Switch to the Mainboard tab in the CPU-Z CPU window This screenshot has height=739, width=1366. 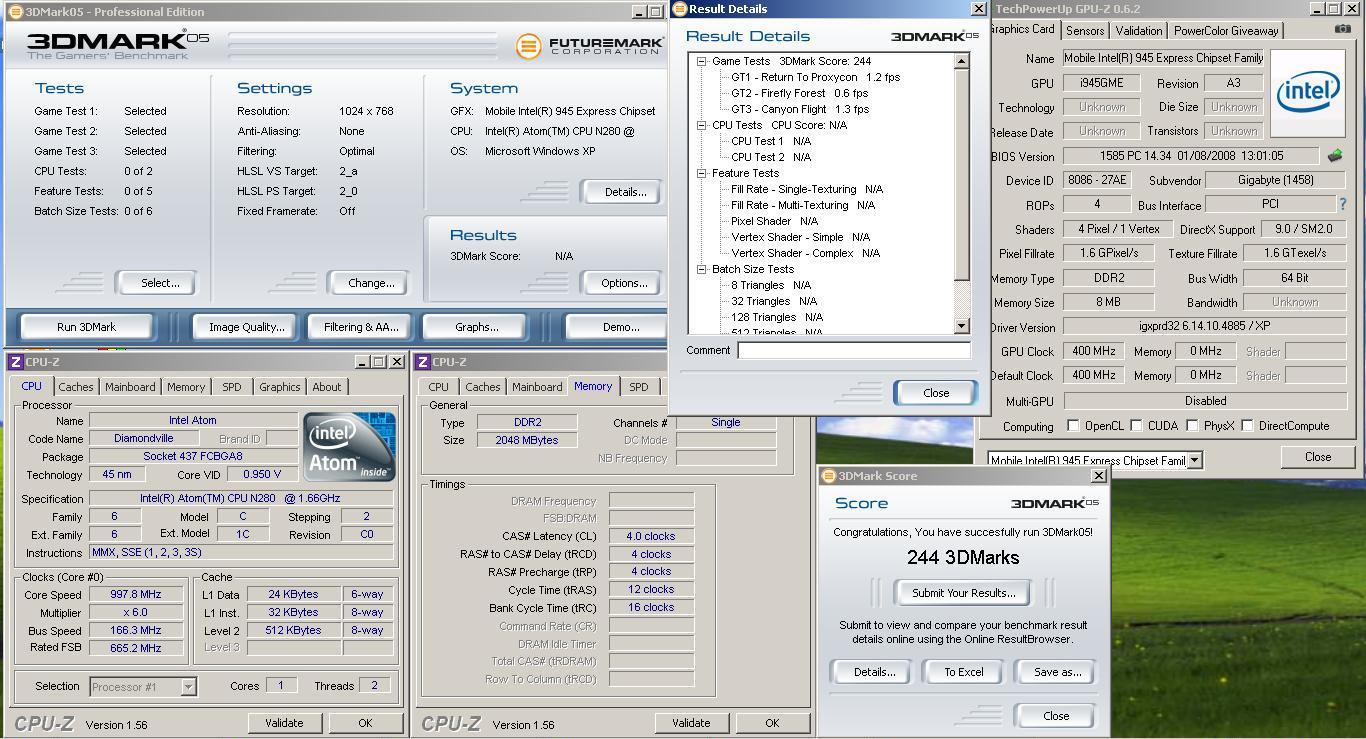[130, 387]
